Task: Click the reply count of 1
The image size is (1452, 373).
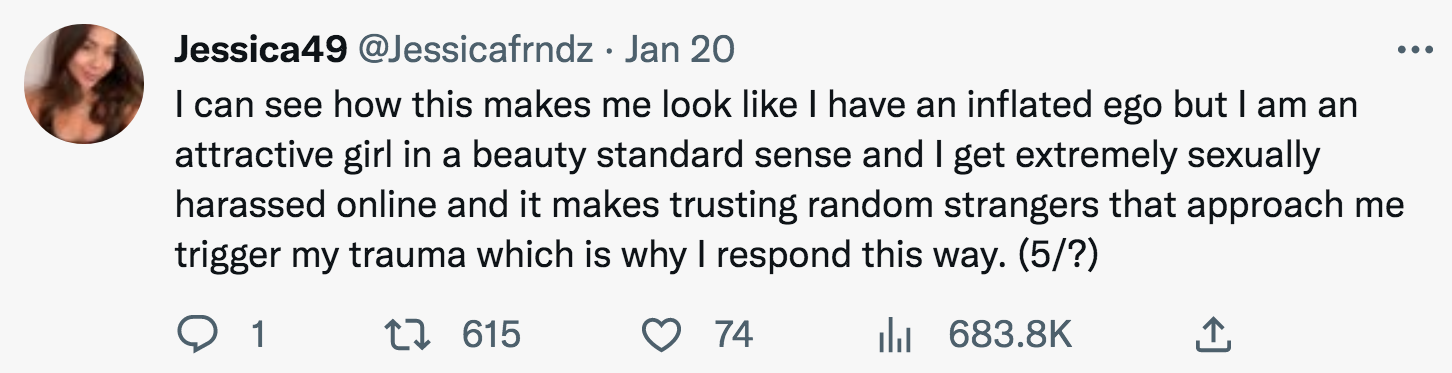Action: tap(257, 334)
